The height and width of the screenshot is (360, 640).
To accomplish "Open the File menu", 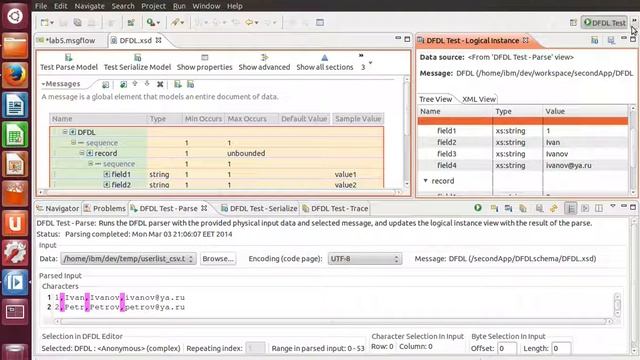I will pyautogui.click(x=41, y=6).
